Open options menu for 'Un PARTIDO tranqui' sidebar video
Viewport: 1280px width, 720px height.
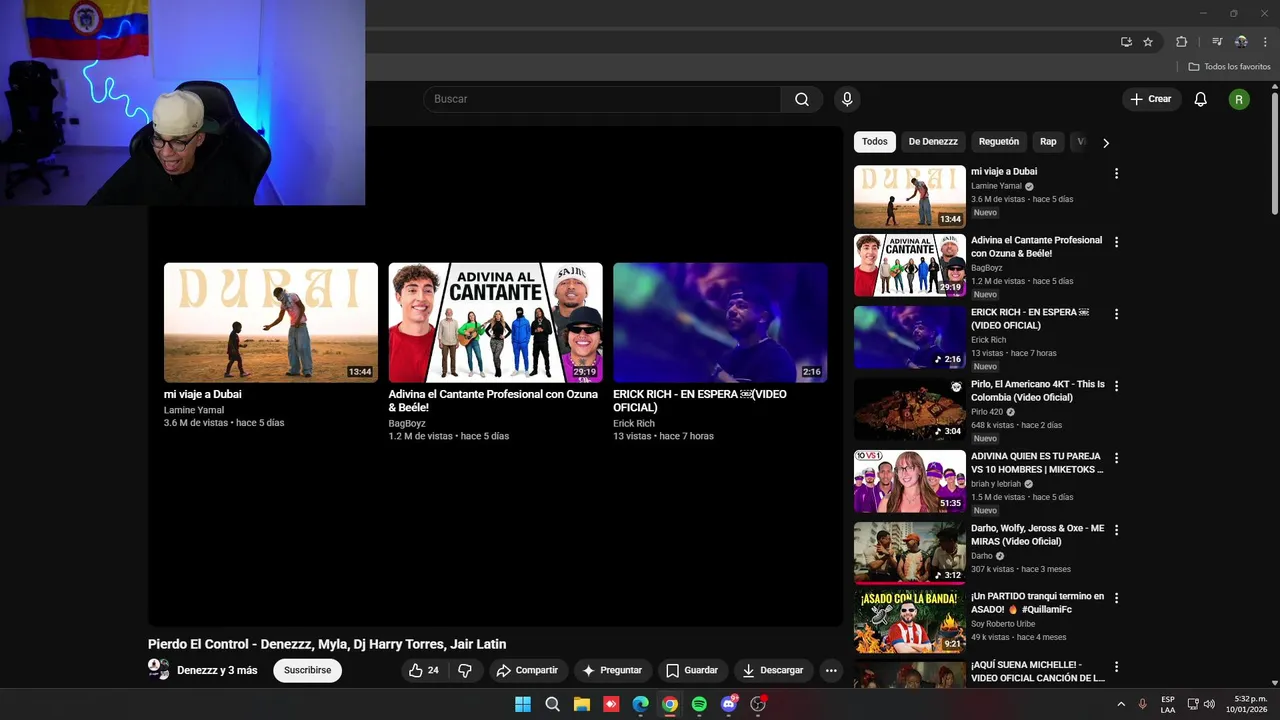[1116, 598]
